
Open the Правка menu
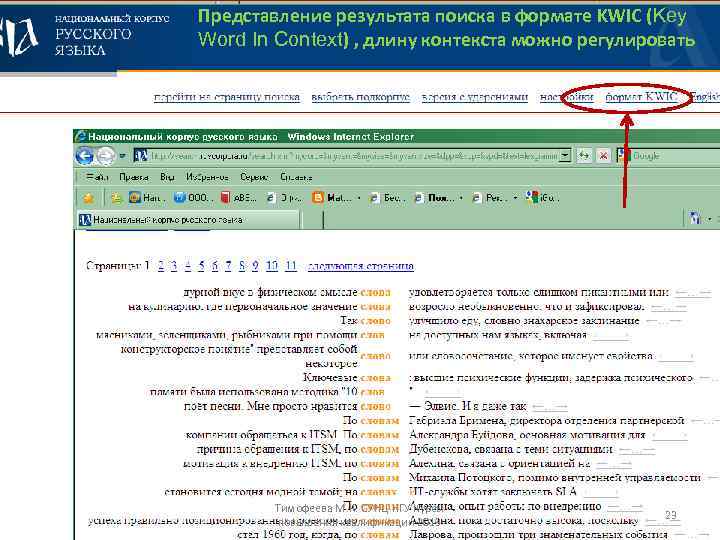click(134, 177)
